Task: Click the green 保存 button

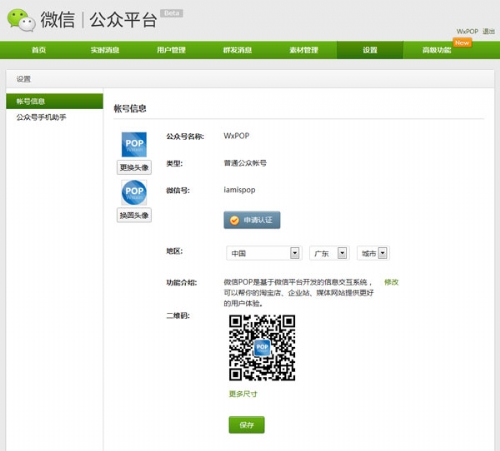Action: coord(247,425)
